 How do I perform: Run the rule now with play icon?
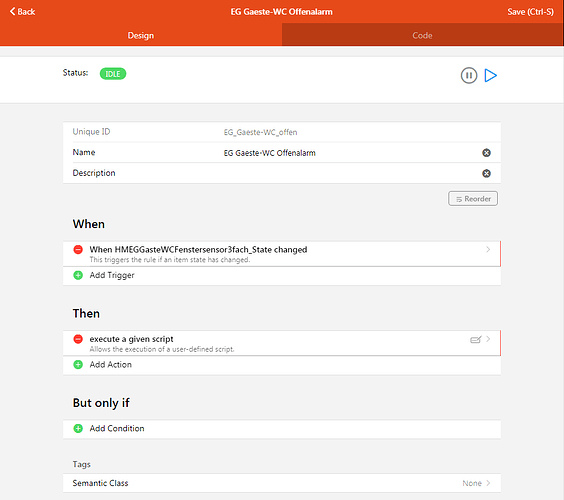tap(491, 76)
